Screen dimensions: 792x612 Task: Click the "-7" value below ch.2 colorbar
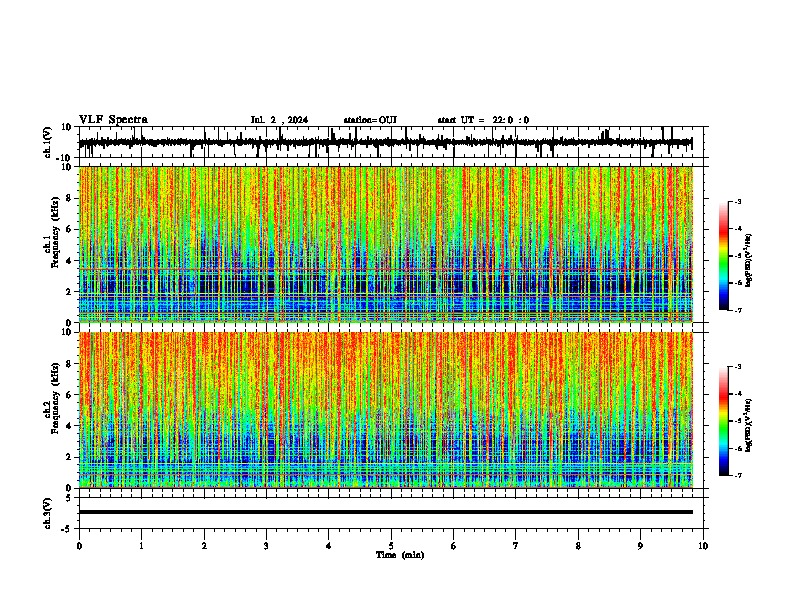click(x=737, y=475)
